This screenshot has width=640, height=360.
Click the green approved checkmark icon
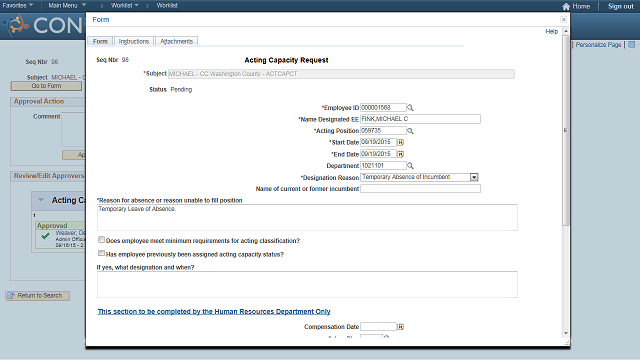click(x=45, y=236)
